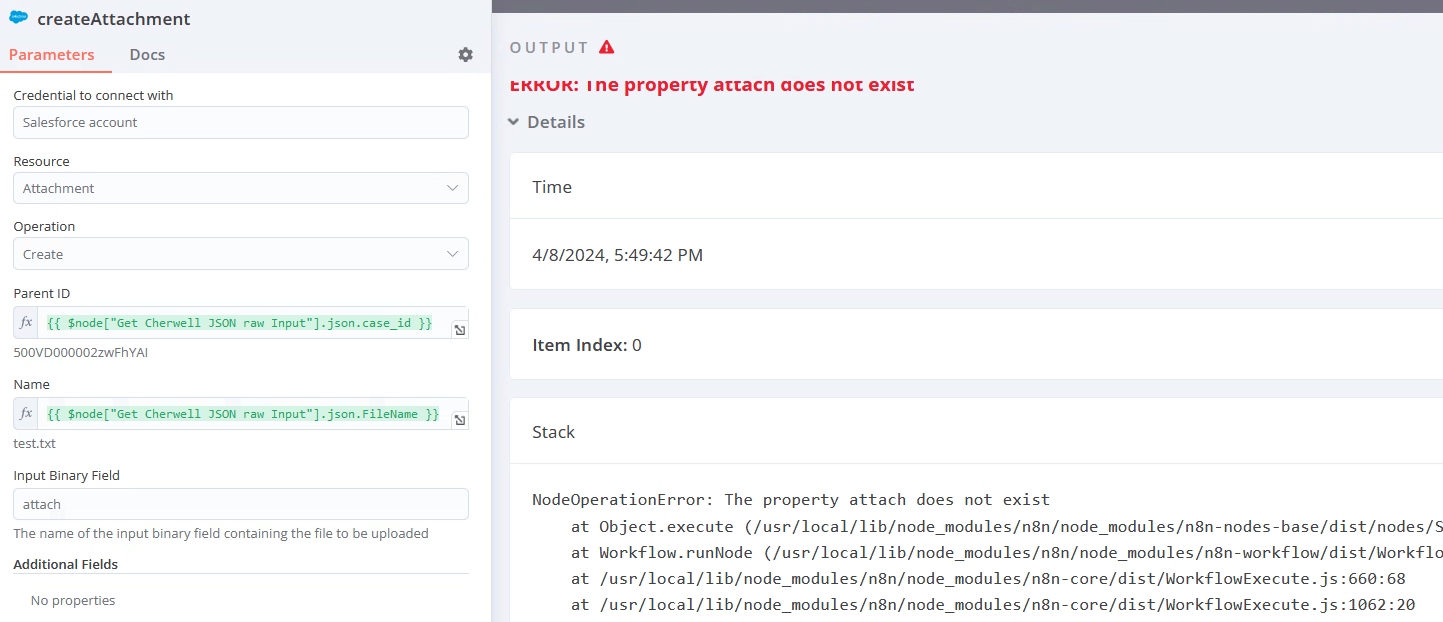Switch to the Docs tab
The image size is (1443, 622).
(147, 55)
